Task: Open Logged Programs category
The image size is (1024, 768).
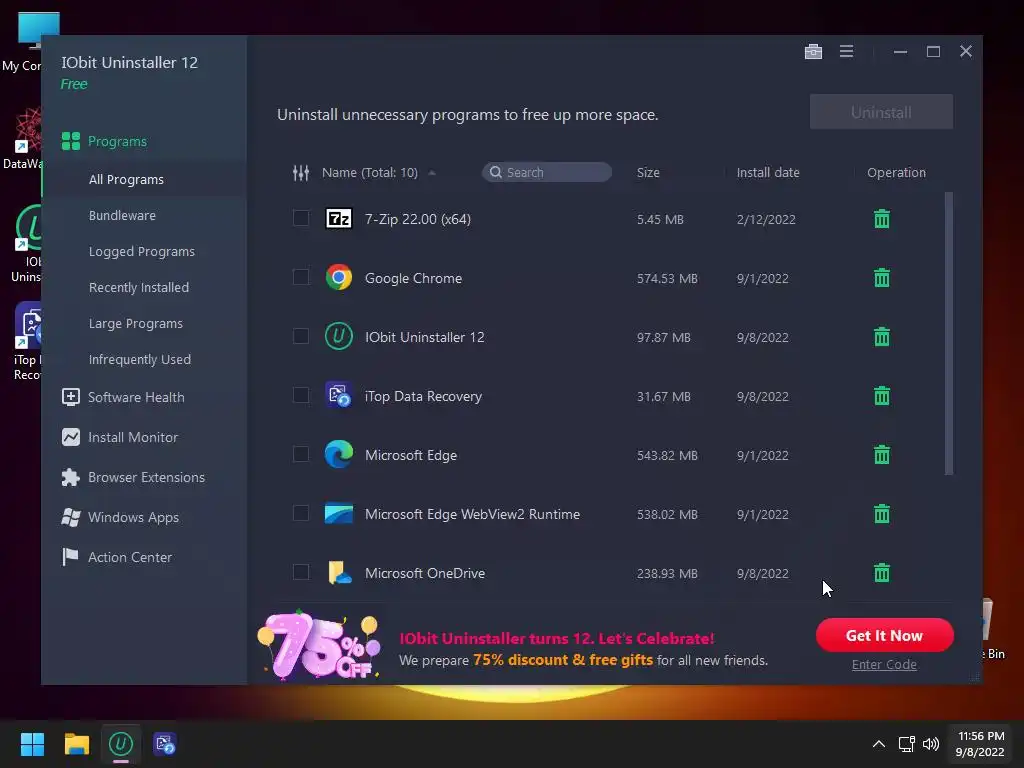Action: click(144, 251)
